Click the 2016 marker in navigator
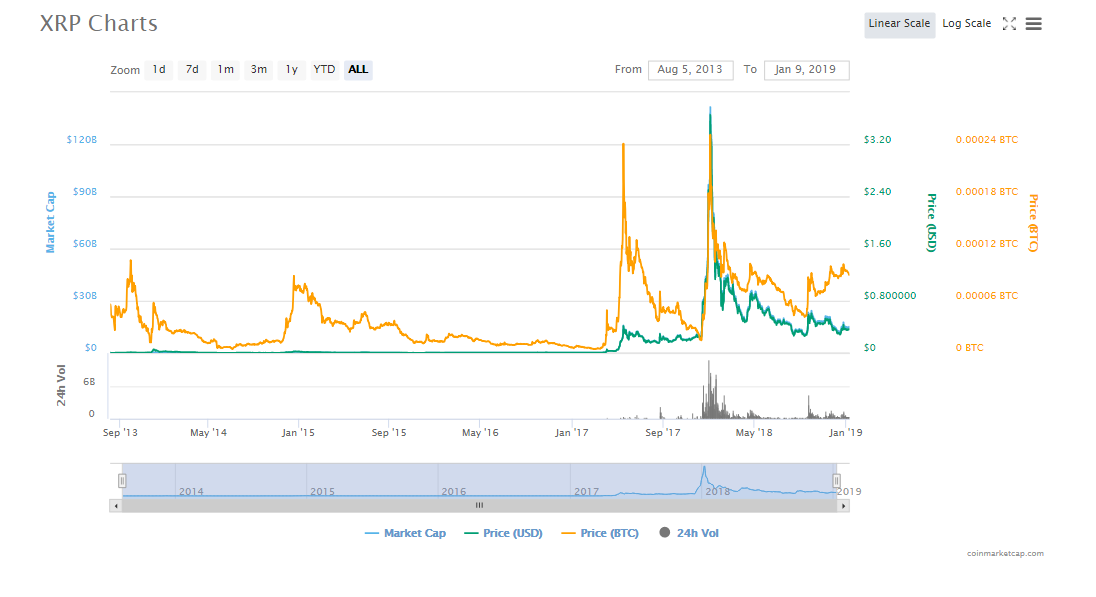1096x597 pixels. (454, 491)
